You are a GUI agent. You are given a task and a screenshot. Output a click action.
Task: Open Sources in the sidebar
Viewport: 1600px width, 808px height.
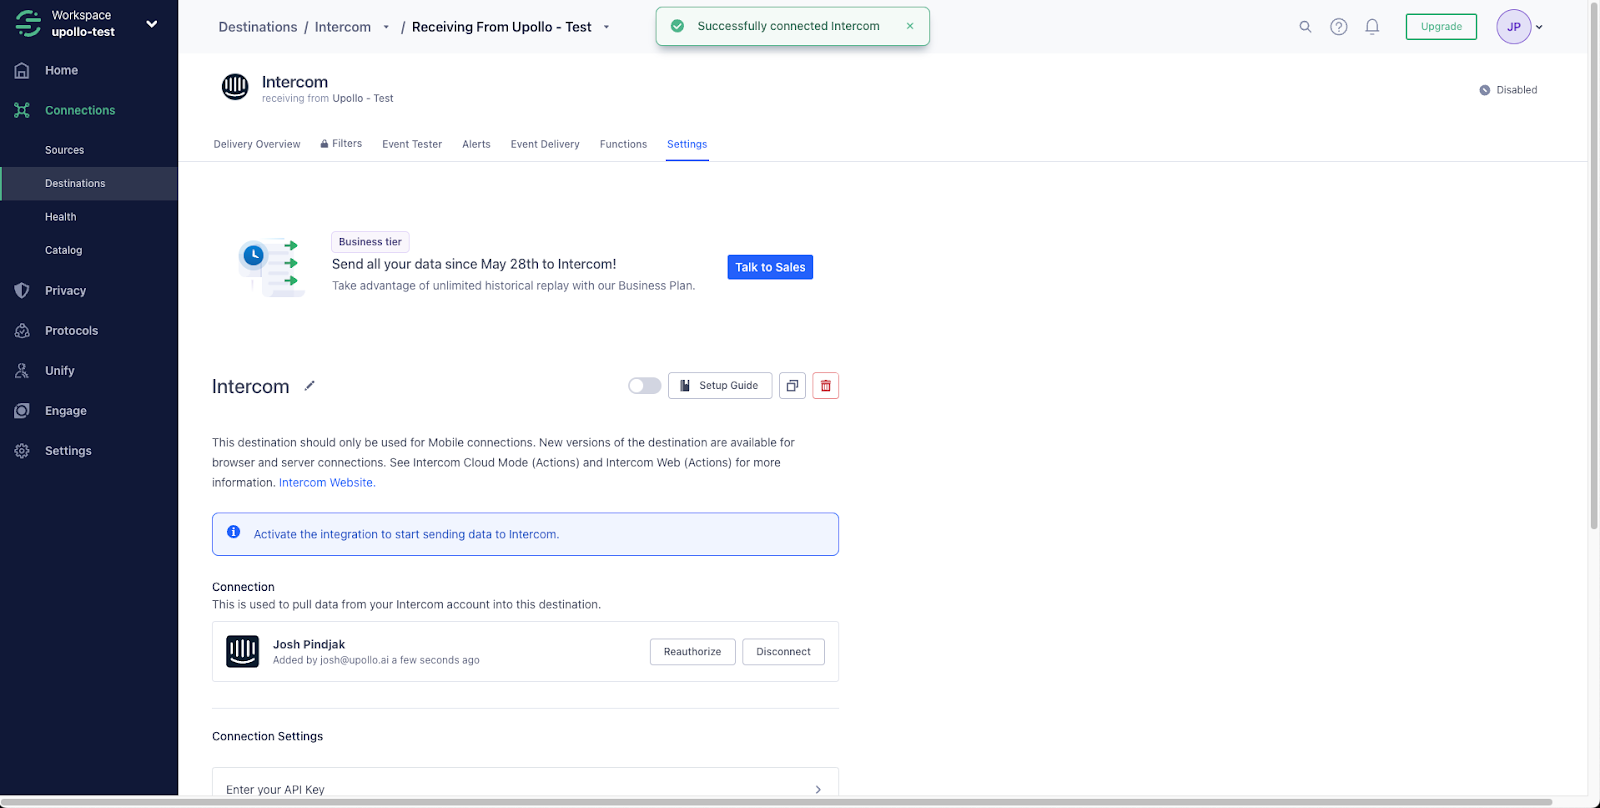(x=64, y=150)
